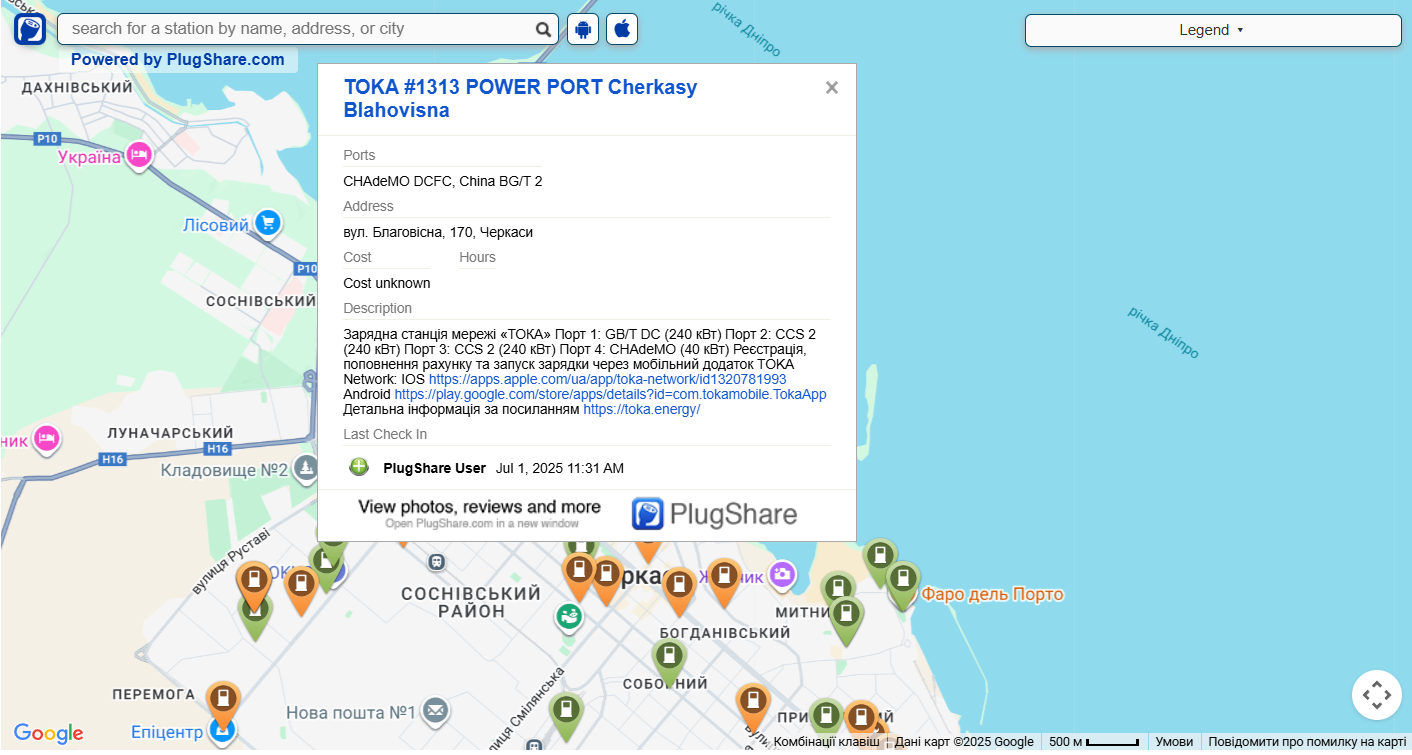Focus the station search input field
This screenshot has width=1412, height=755.
pyautogui.click(x=300, y=29)
